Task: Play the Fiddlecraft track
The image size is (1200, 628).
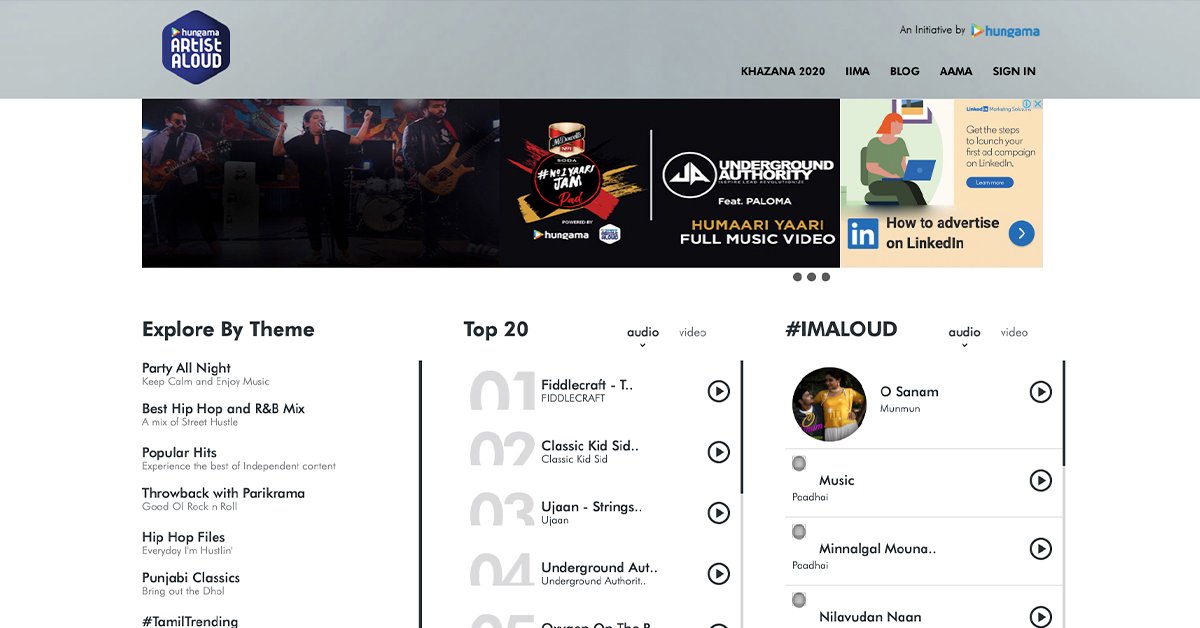Action: [x=718, y=391]
